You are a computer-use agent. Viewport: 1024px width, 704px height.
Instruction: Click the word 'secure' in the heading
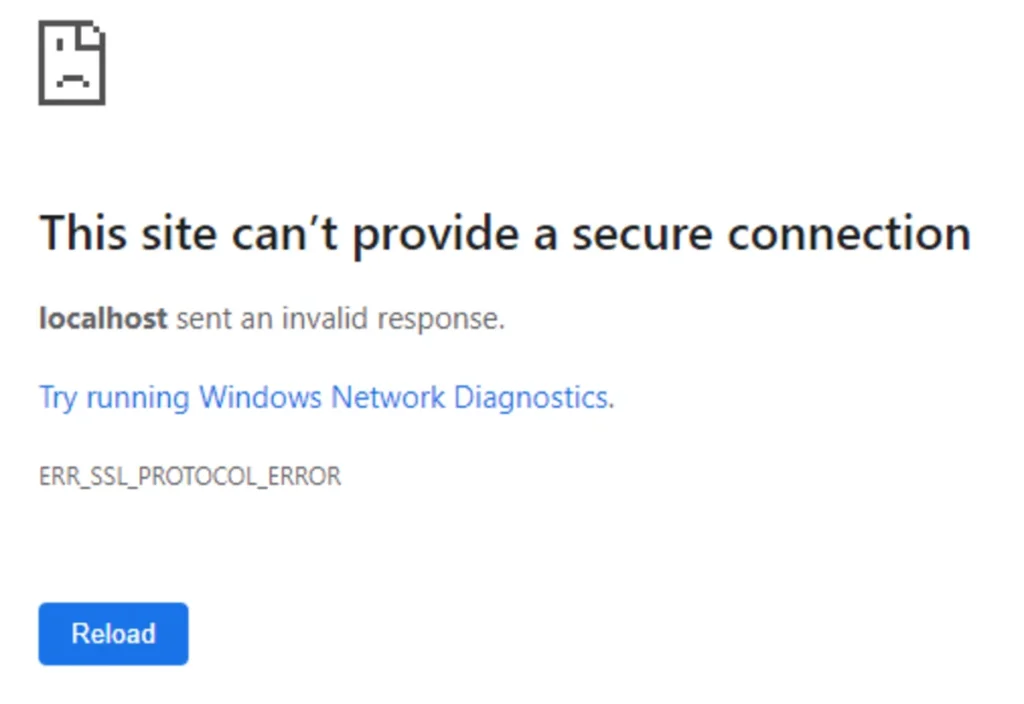point(642,234)
